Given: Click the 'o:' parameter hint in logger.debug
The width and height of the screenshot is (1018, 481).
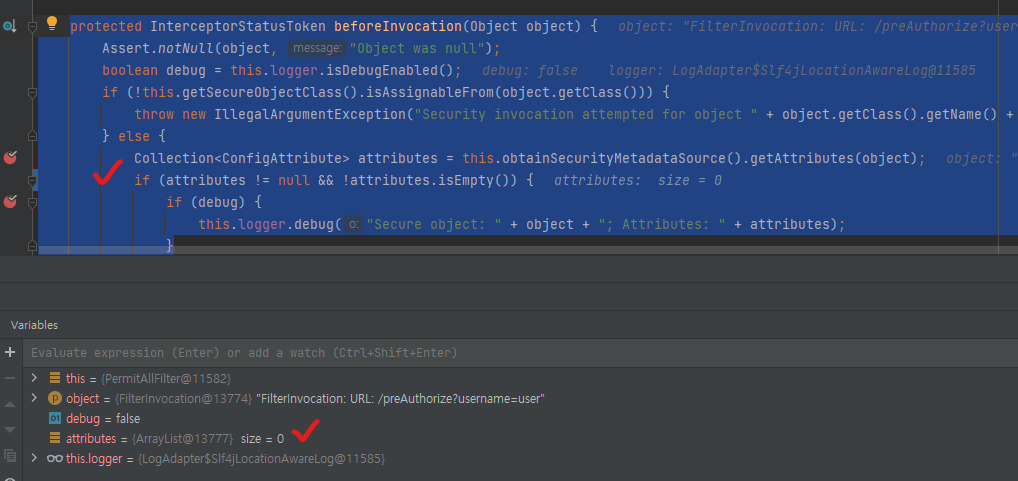Looking at the screenshot, I should 353,224.
